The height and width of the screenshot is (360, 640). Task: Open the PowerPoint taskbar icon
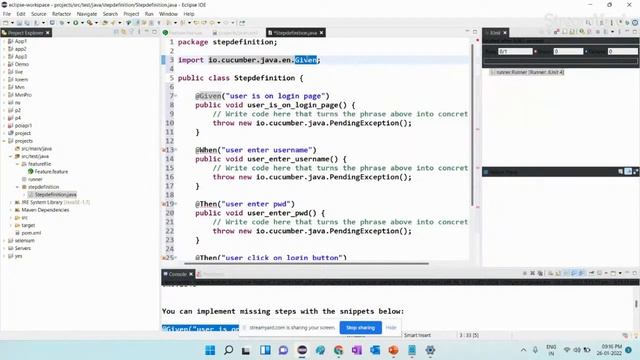point(393,350)
